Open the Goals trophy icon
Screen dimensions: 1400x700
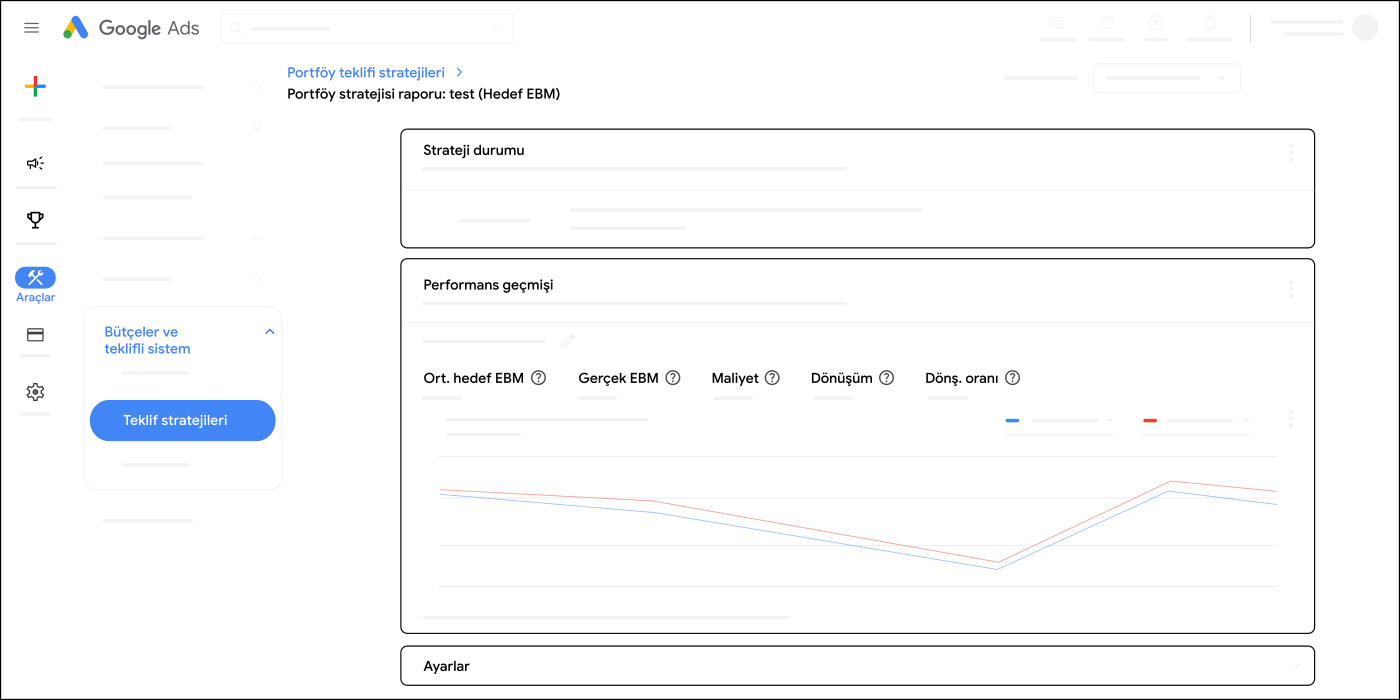pyautogui.click(x=35, y=220)
